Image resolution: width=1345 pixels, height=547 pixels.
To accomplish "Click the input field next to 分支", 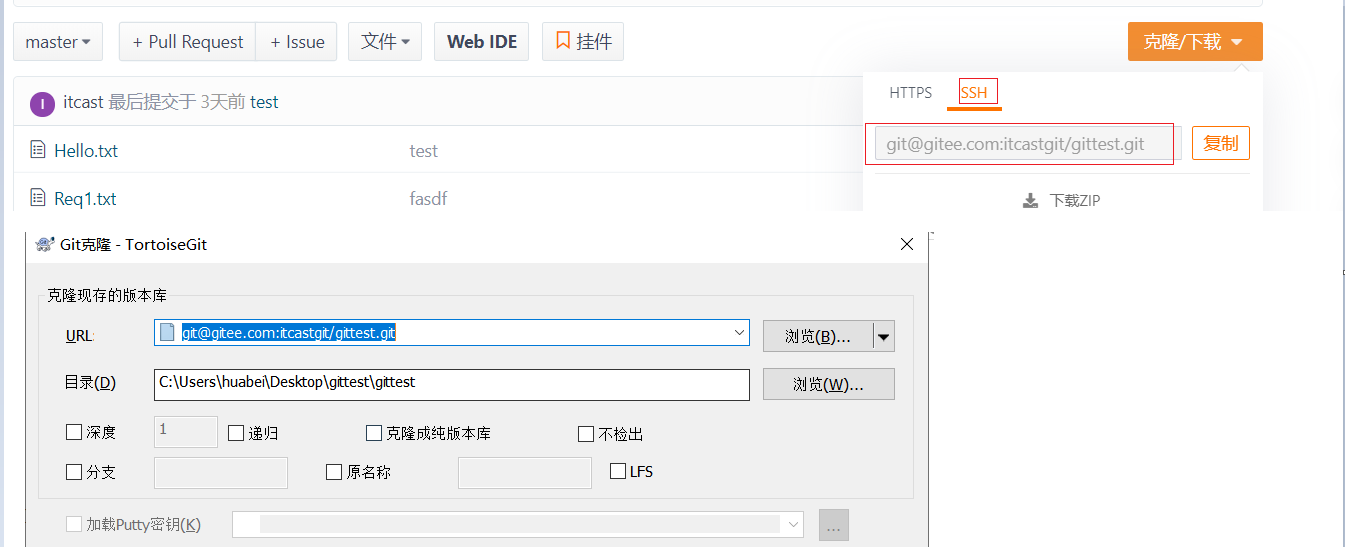I will point(221,473).
